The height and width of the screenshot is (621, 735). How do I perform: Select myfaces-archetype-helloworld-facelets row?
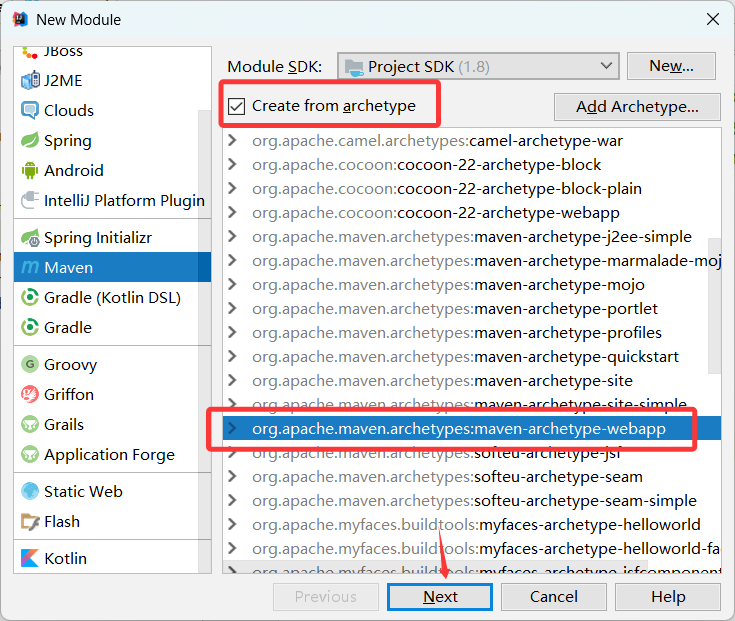(472, 548)
